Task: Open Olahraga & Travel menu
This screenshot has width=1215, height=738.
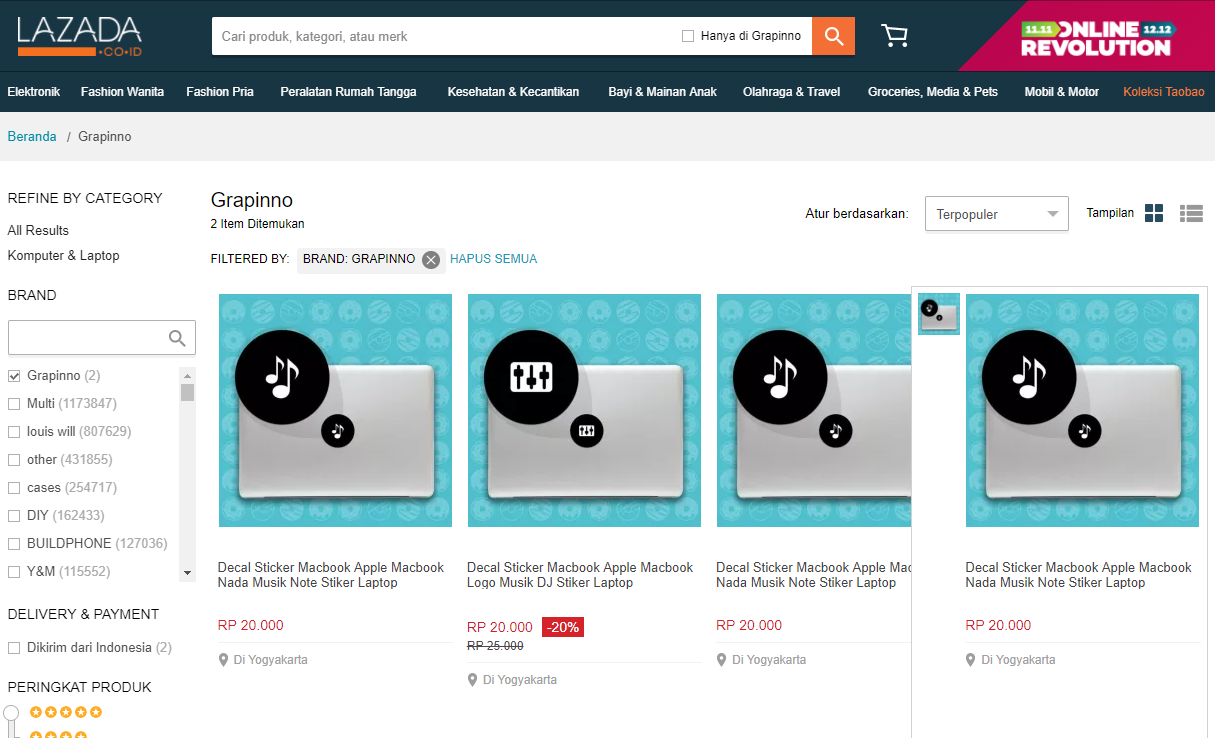Action: (792, 92)
